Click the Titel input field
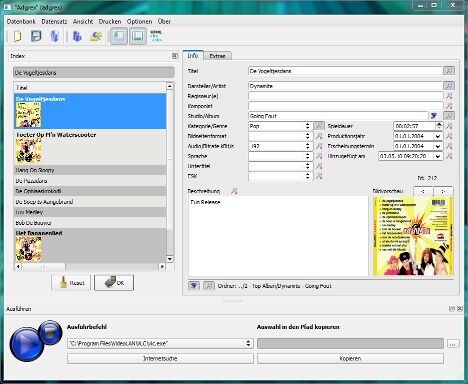The width and height of the screenshot is (468, 384). [345, 71]
